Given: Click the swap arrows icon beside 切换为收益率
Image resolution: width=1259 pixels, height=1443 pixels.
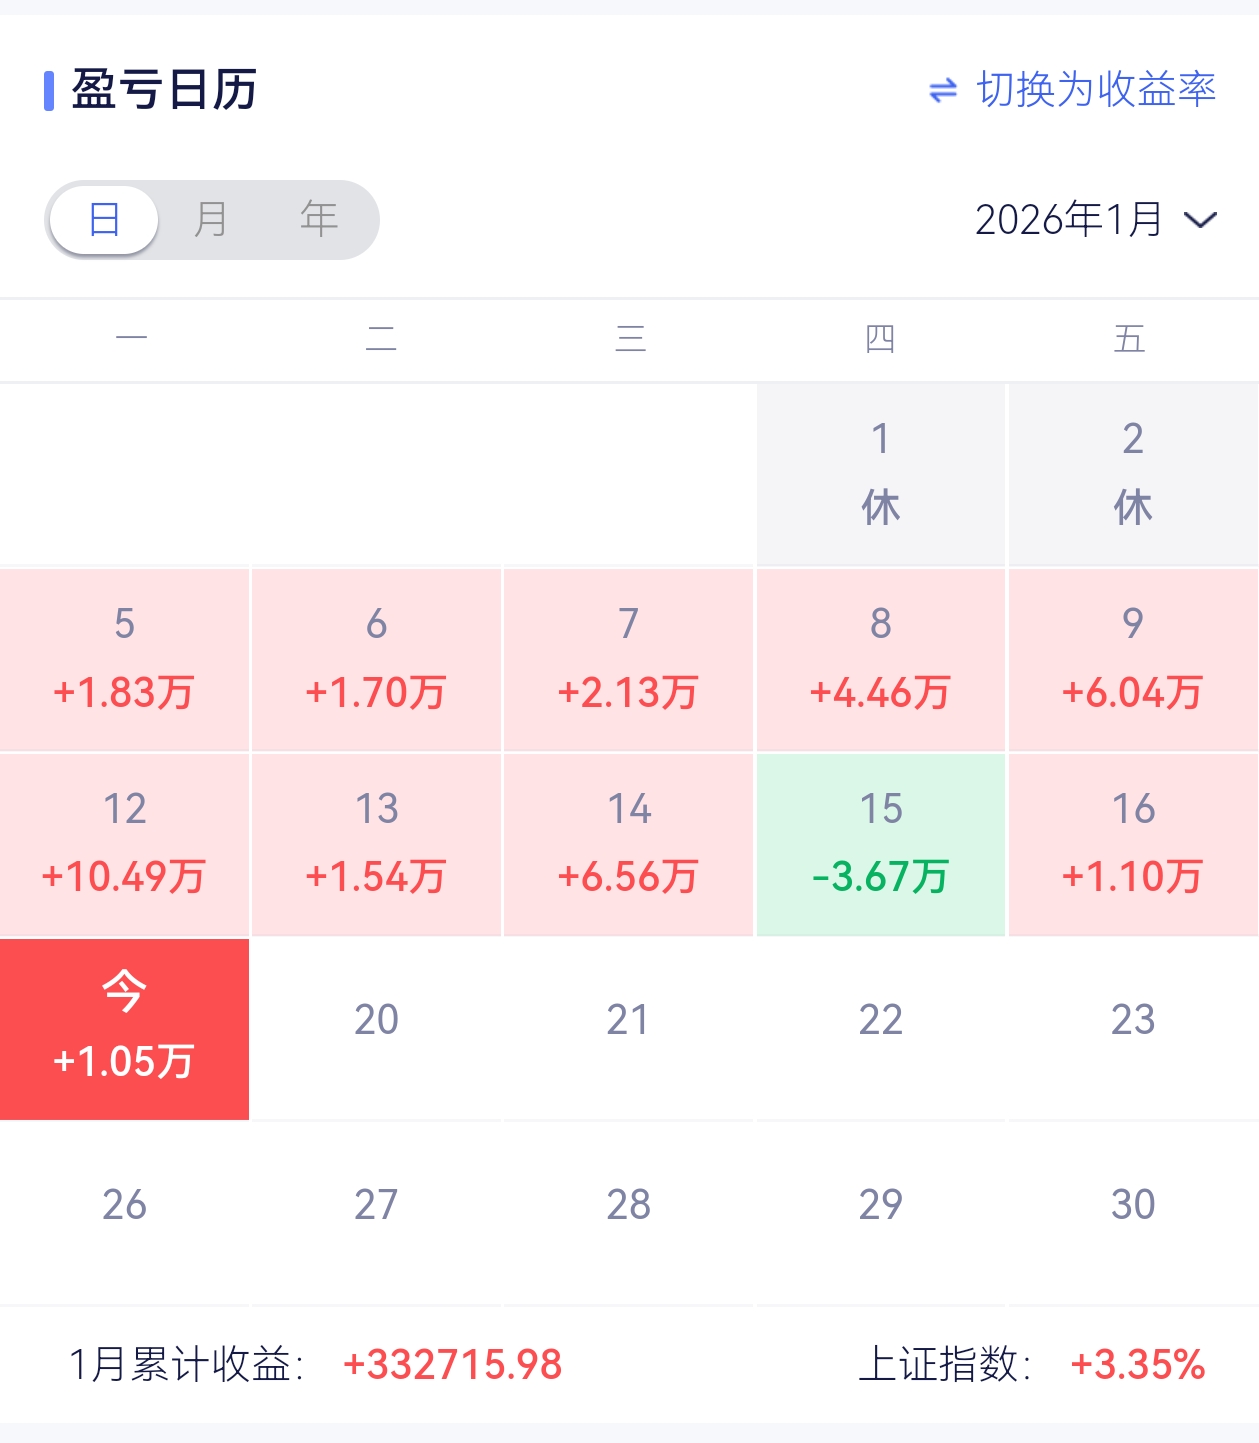Looking at the screenshot, I should click(942, 91).
